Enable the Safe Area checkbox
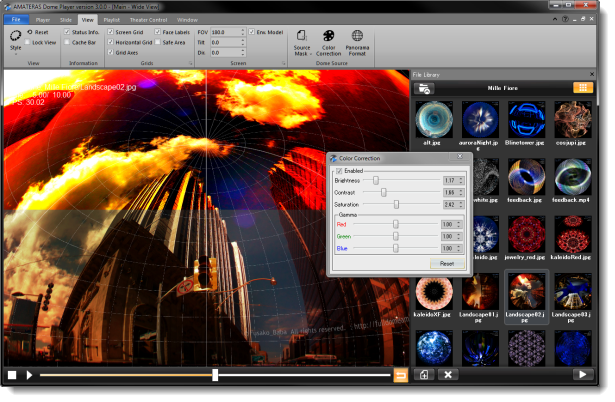This screenshot has height=402, width=615. pyautogui.click(x=158, y=42)
